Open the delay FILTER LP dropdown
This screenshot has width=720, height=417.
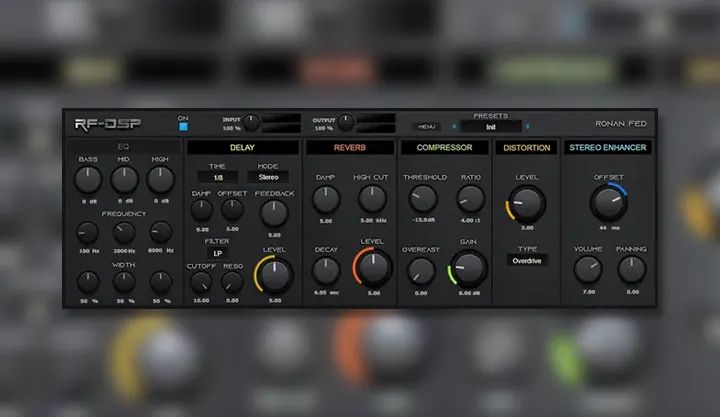pos(218,253)
